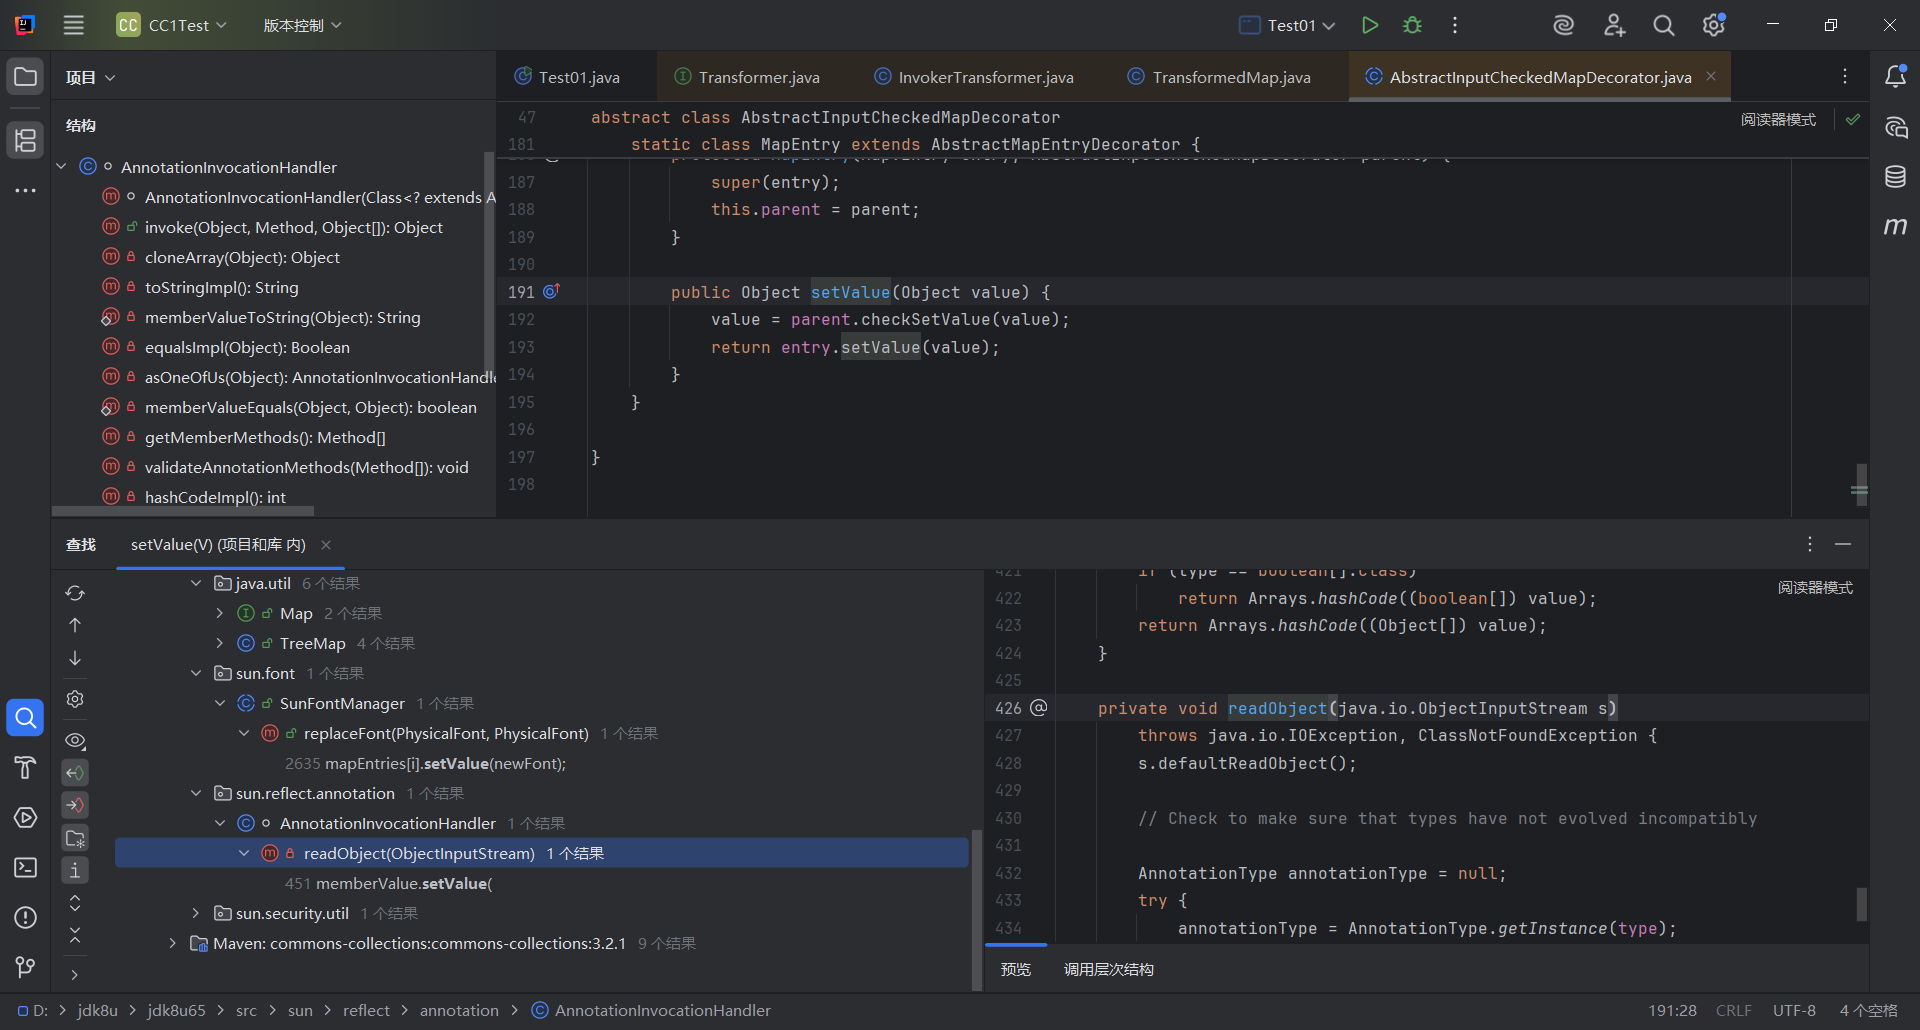The height and width of the screenshot is (1030, 1920).
Task: Close AbstractInputCheckedMapDecorator.java tab
Action: click(x=1711, y=77)
